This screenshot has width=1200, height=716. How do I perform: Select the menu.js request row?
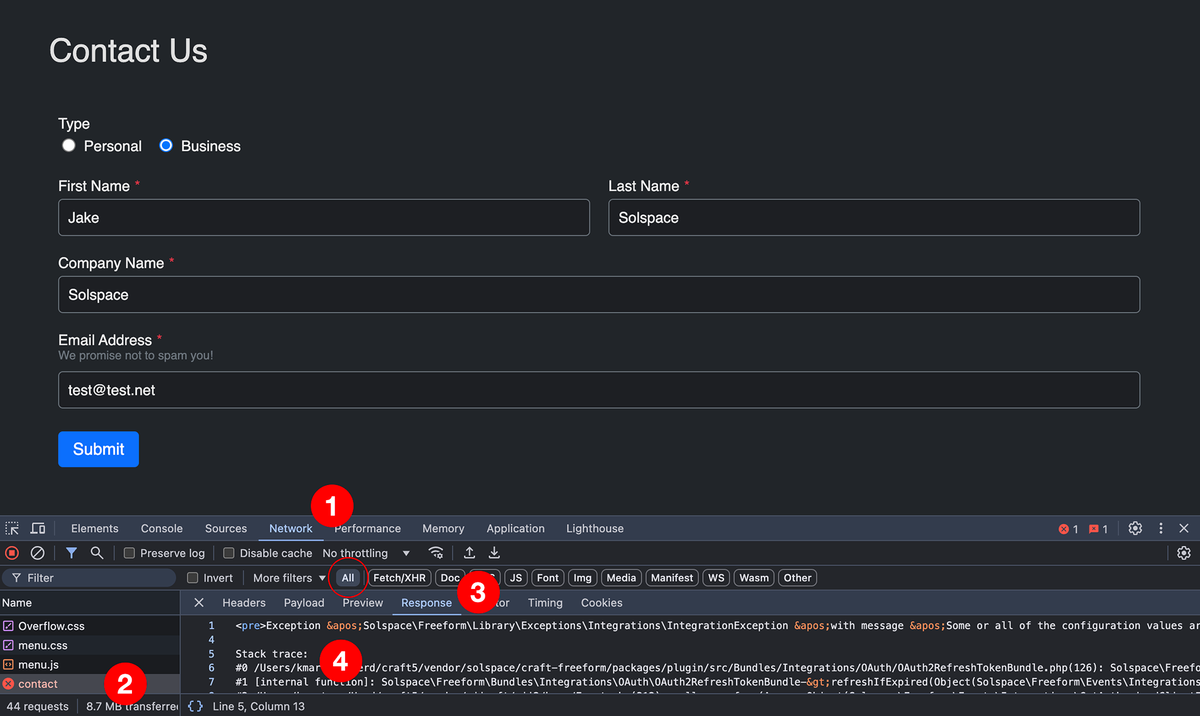[x=90, y=664]
